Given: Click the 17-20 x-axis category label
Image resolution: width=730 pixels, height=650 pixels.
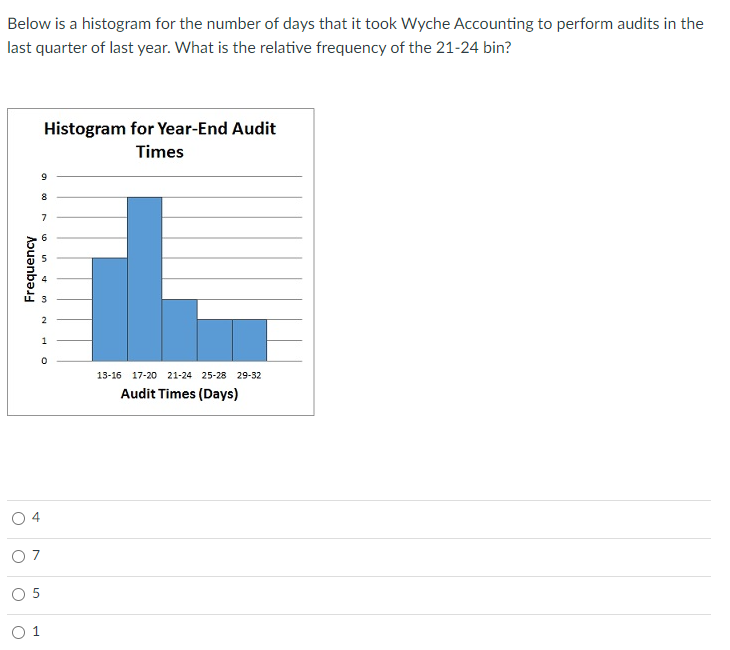Looking at the screenshot, I should 144,375.
